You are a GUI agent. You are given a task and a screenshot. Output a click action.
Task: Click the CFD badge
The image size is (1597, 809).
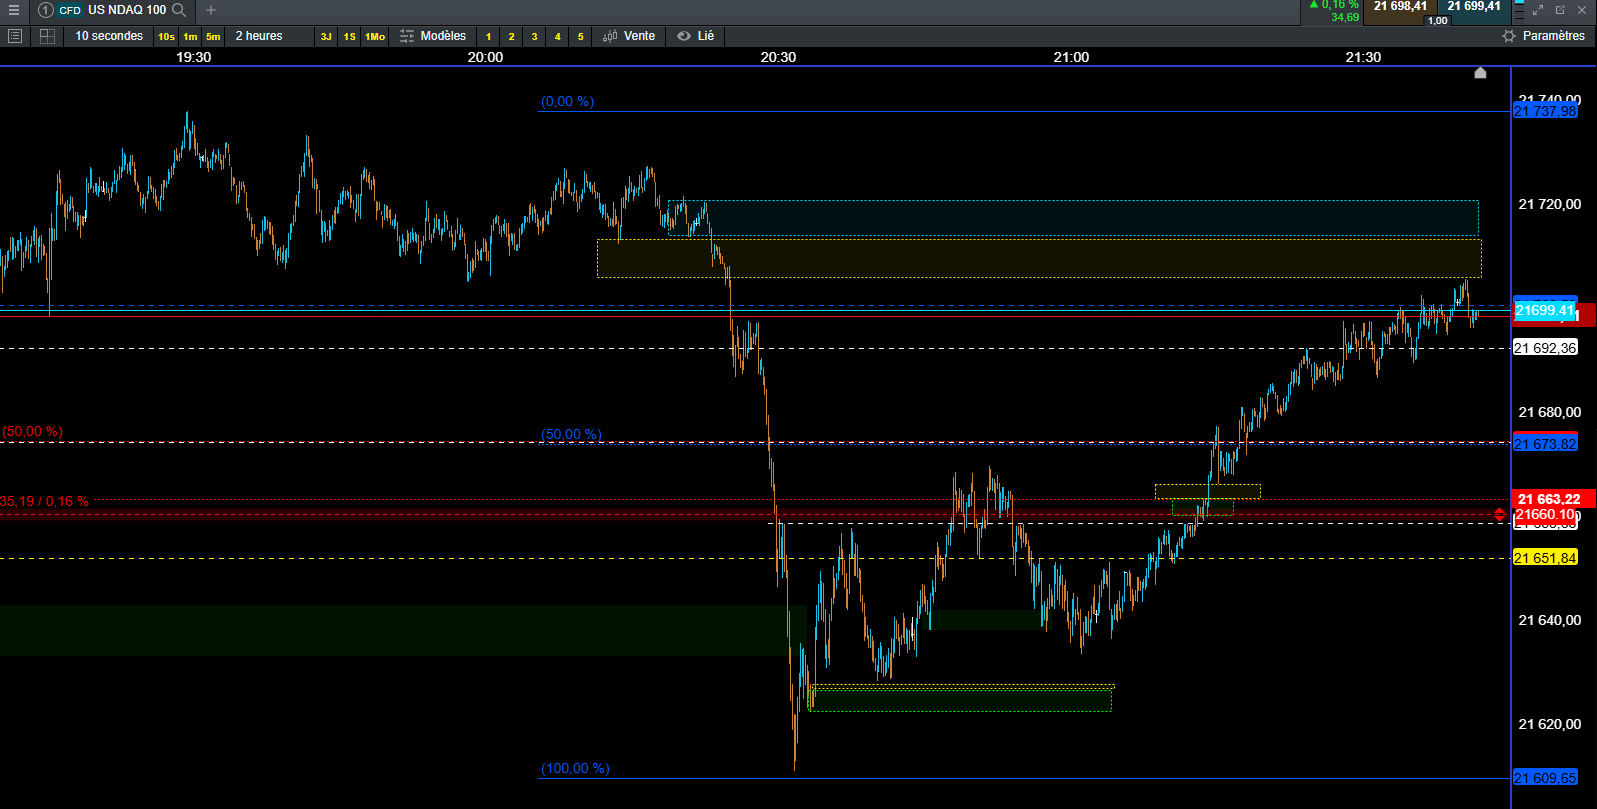point(70,10)
